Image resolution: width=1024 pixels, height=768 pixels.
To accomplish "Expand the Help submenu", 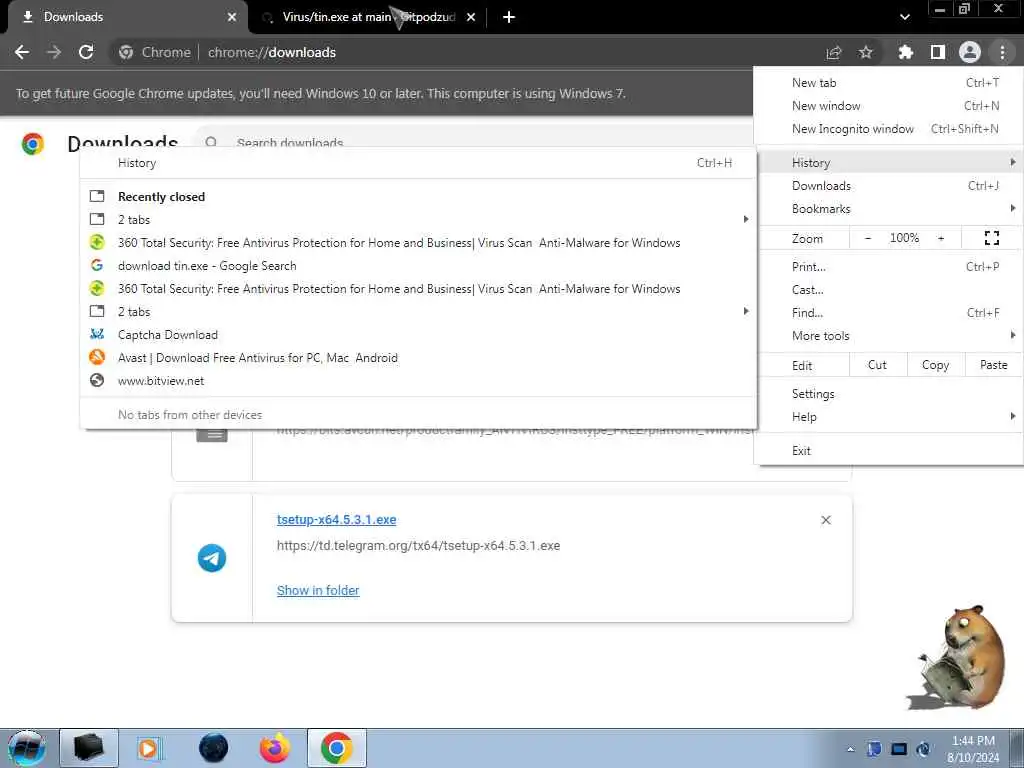I will [888, 417].
